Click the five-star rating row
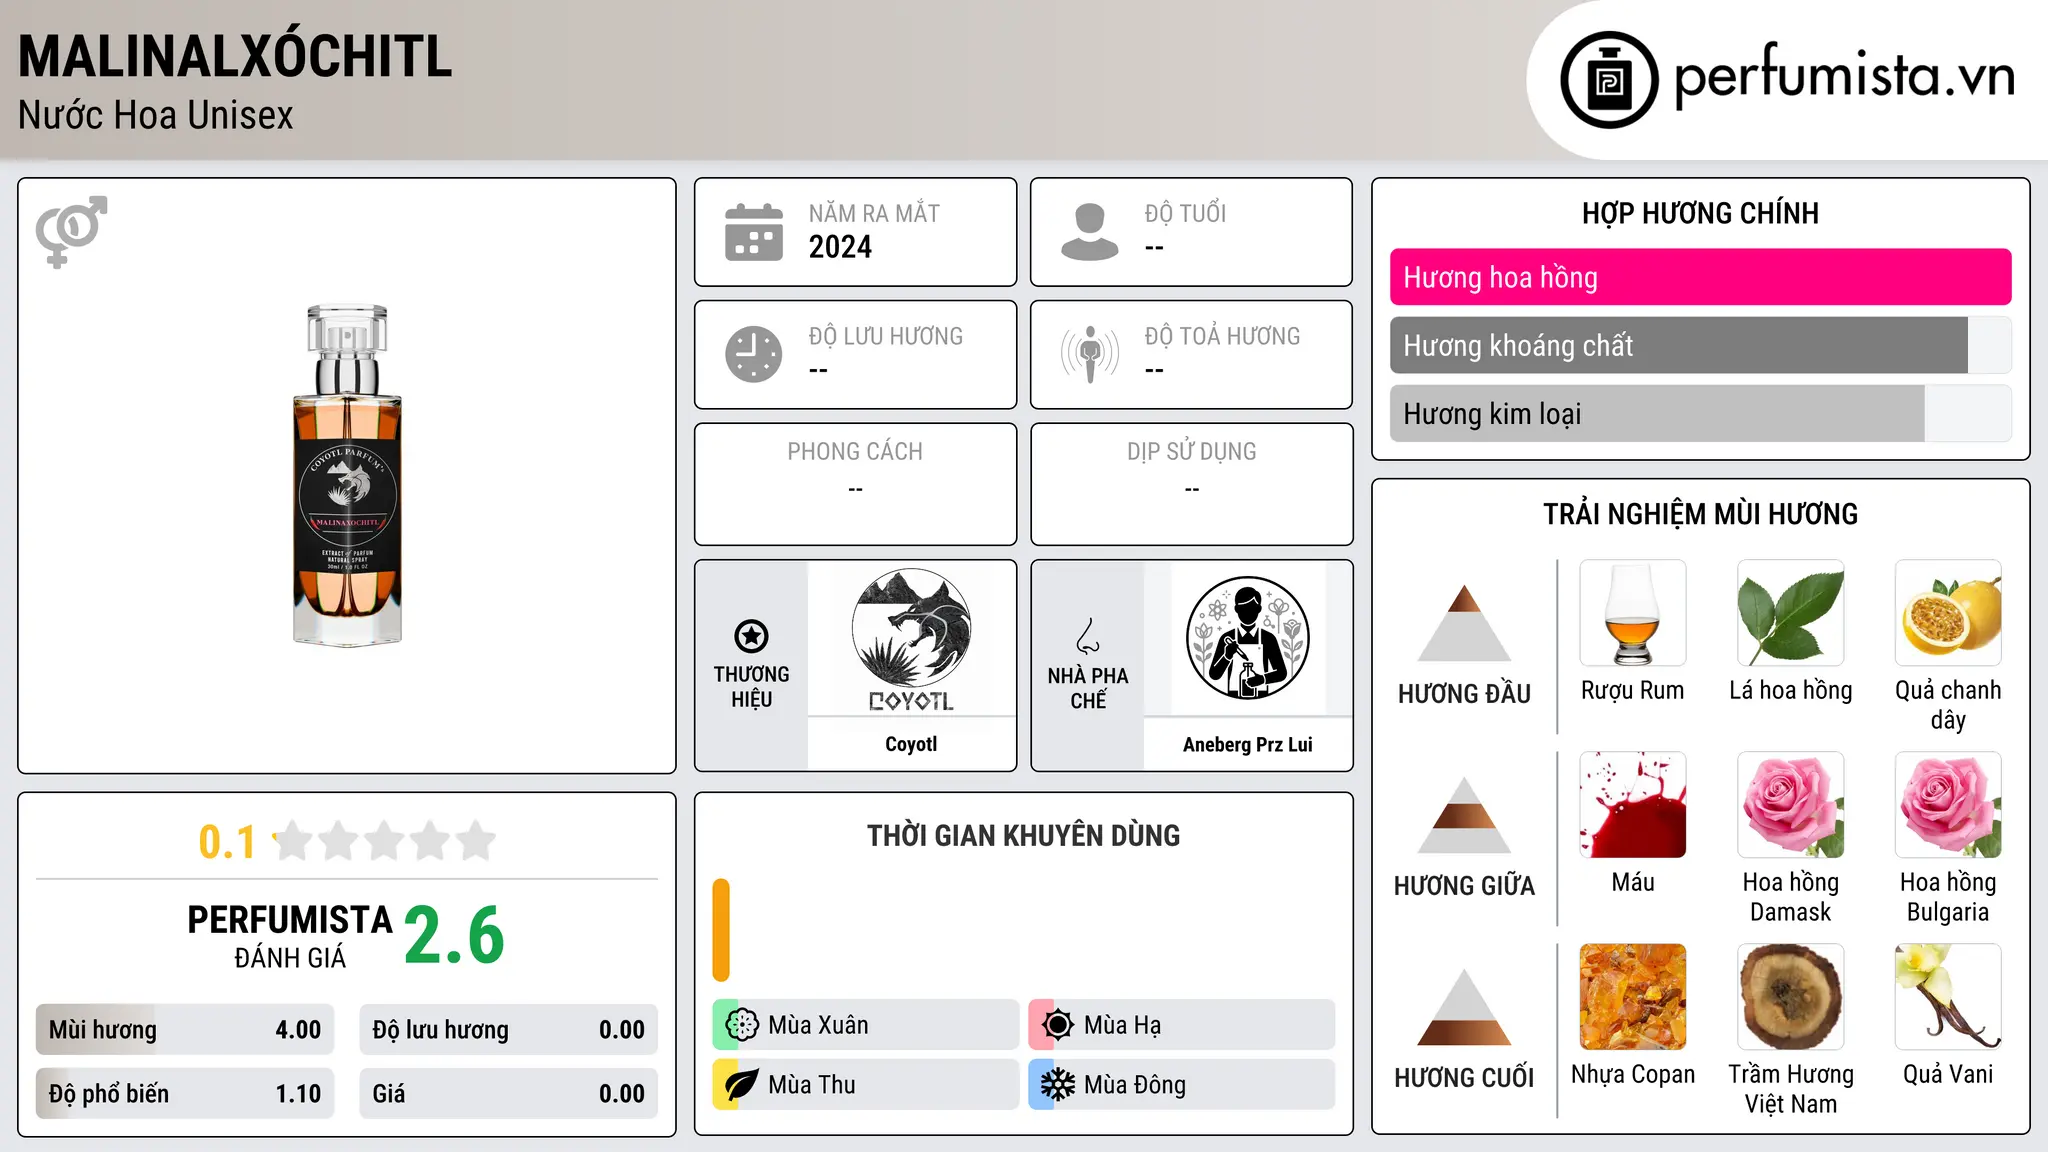This screenshot has height=1152, width=2048. (385, 841)
